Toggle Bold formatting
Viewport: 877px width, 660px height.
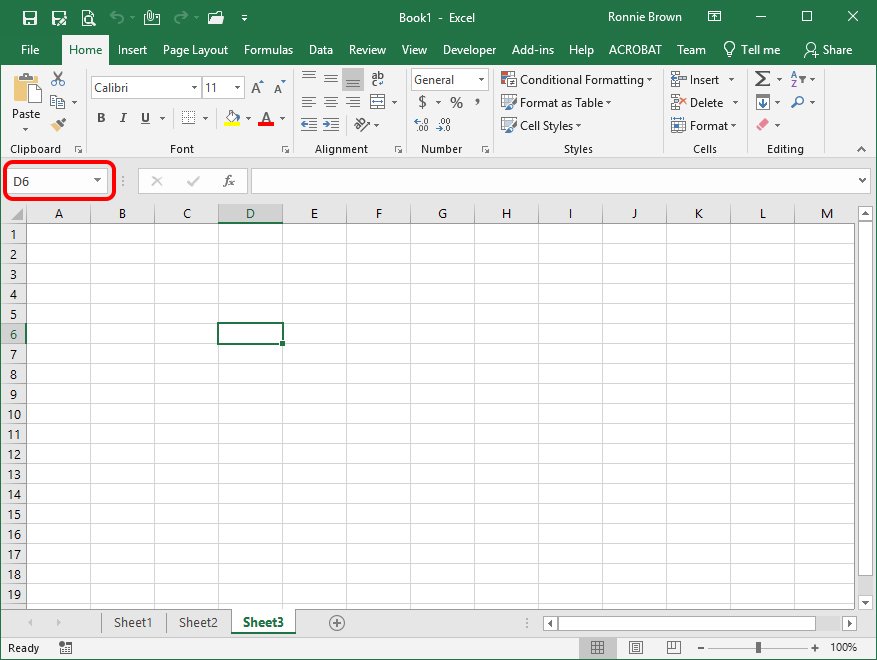point(101,118)
